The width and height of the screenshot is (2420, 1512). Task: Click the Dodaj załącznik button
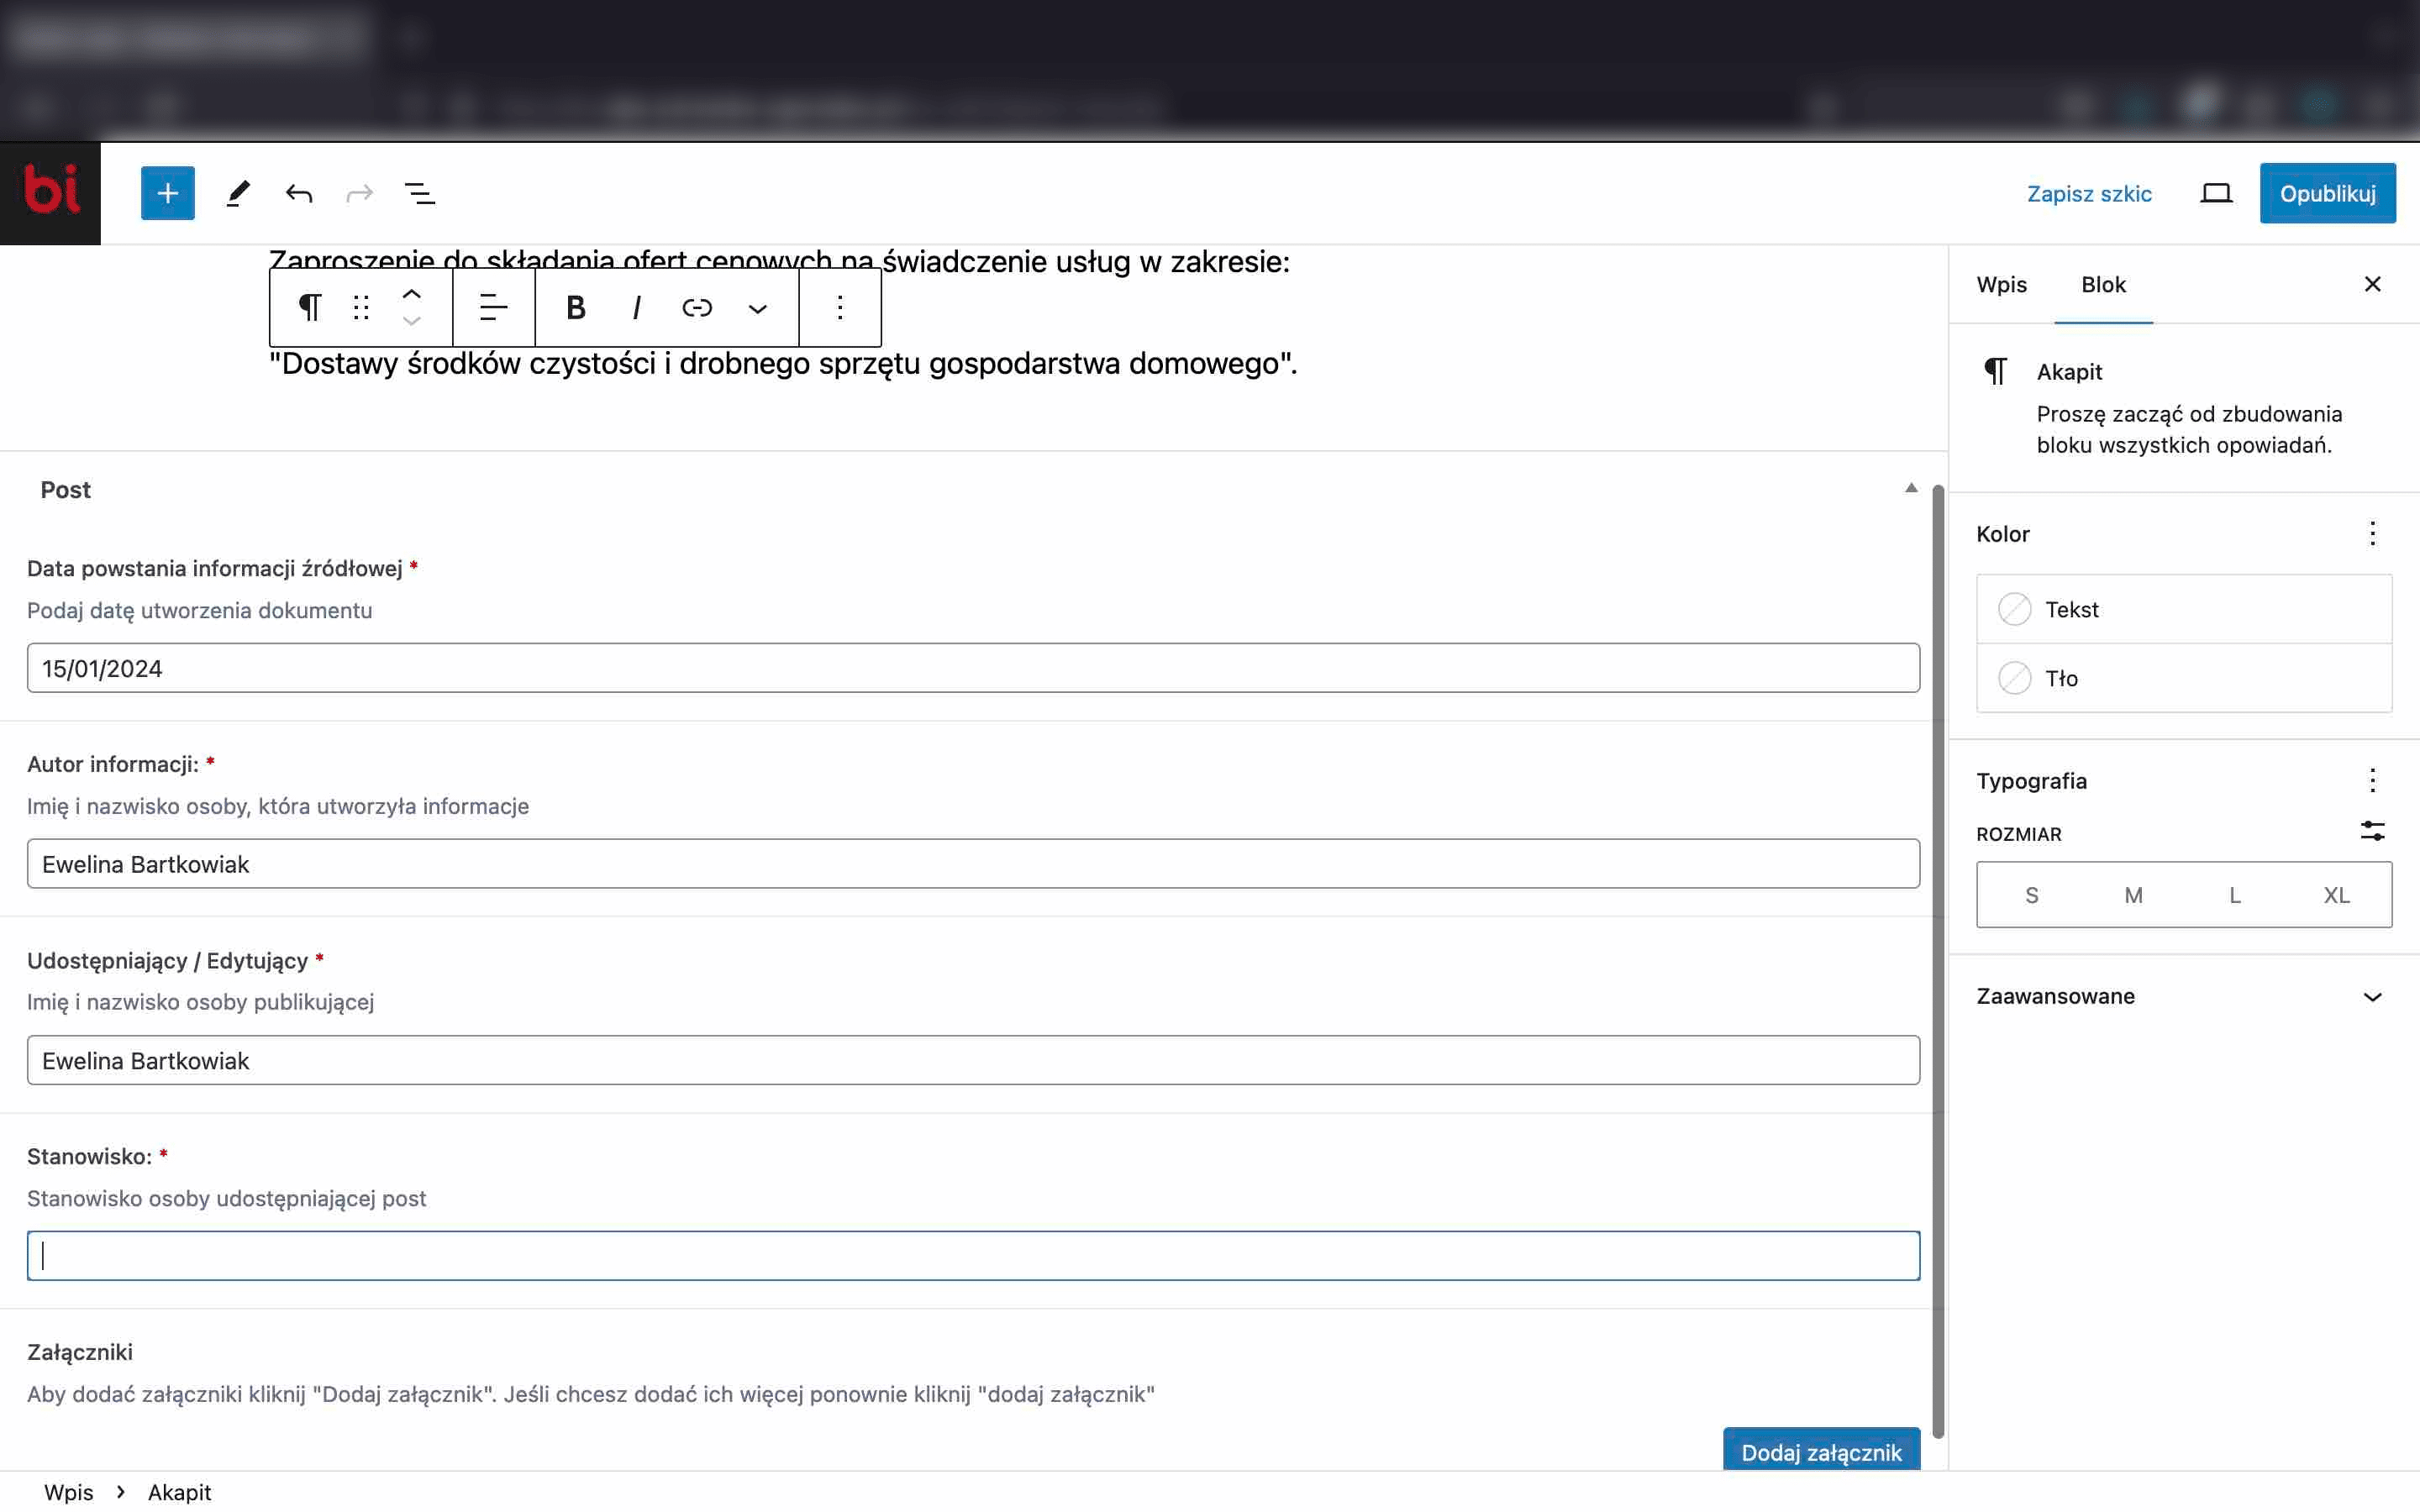pos(1821,1450)
